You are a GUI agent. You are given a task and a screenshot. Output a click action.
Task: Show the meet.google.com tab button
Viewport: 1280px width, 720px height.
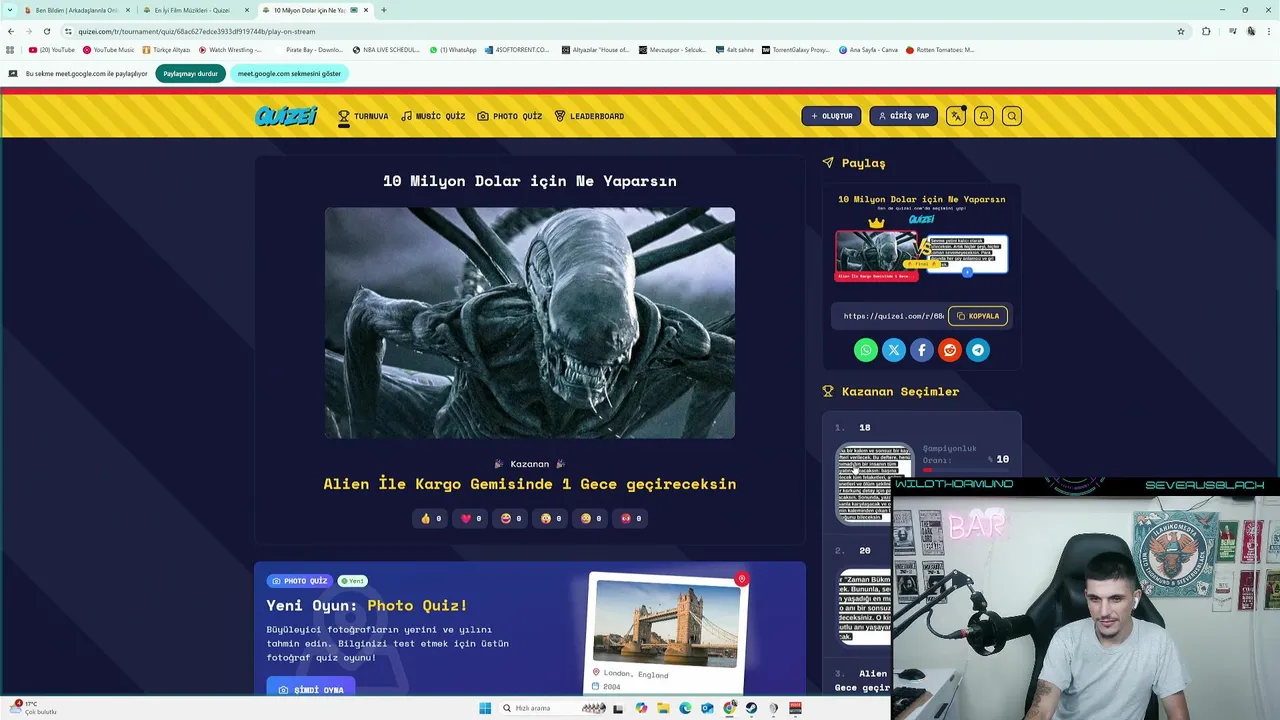[x=289, y=74]
